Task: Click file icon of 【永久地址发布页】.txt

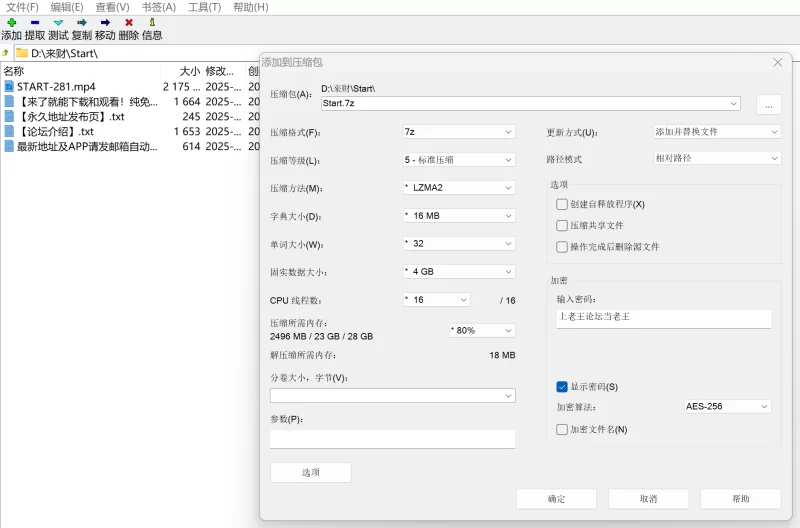Action: pyautogui.click(x=9, y=116)
